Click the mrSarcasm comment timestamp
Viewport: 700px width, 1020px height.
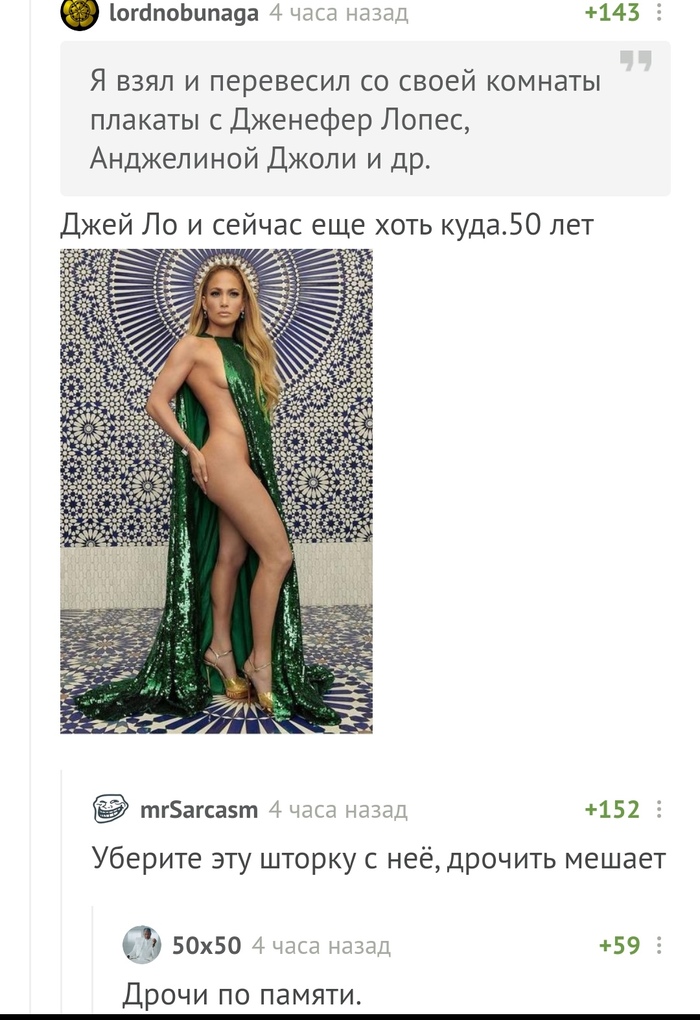pos(338,809)
